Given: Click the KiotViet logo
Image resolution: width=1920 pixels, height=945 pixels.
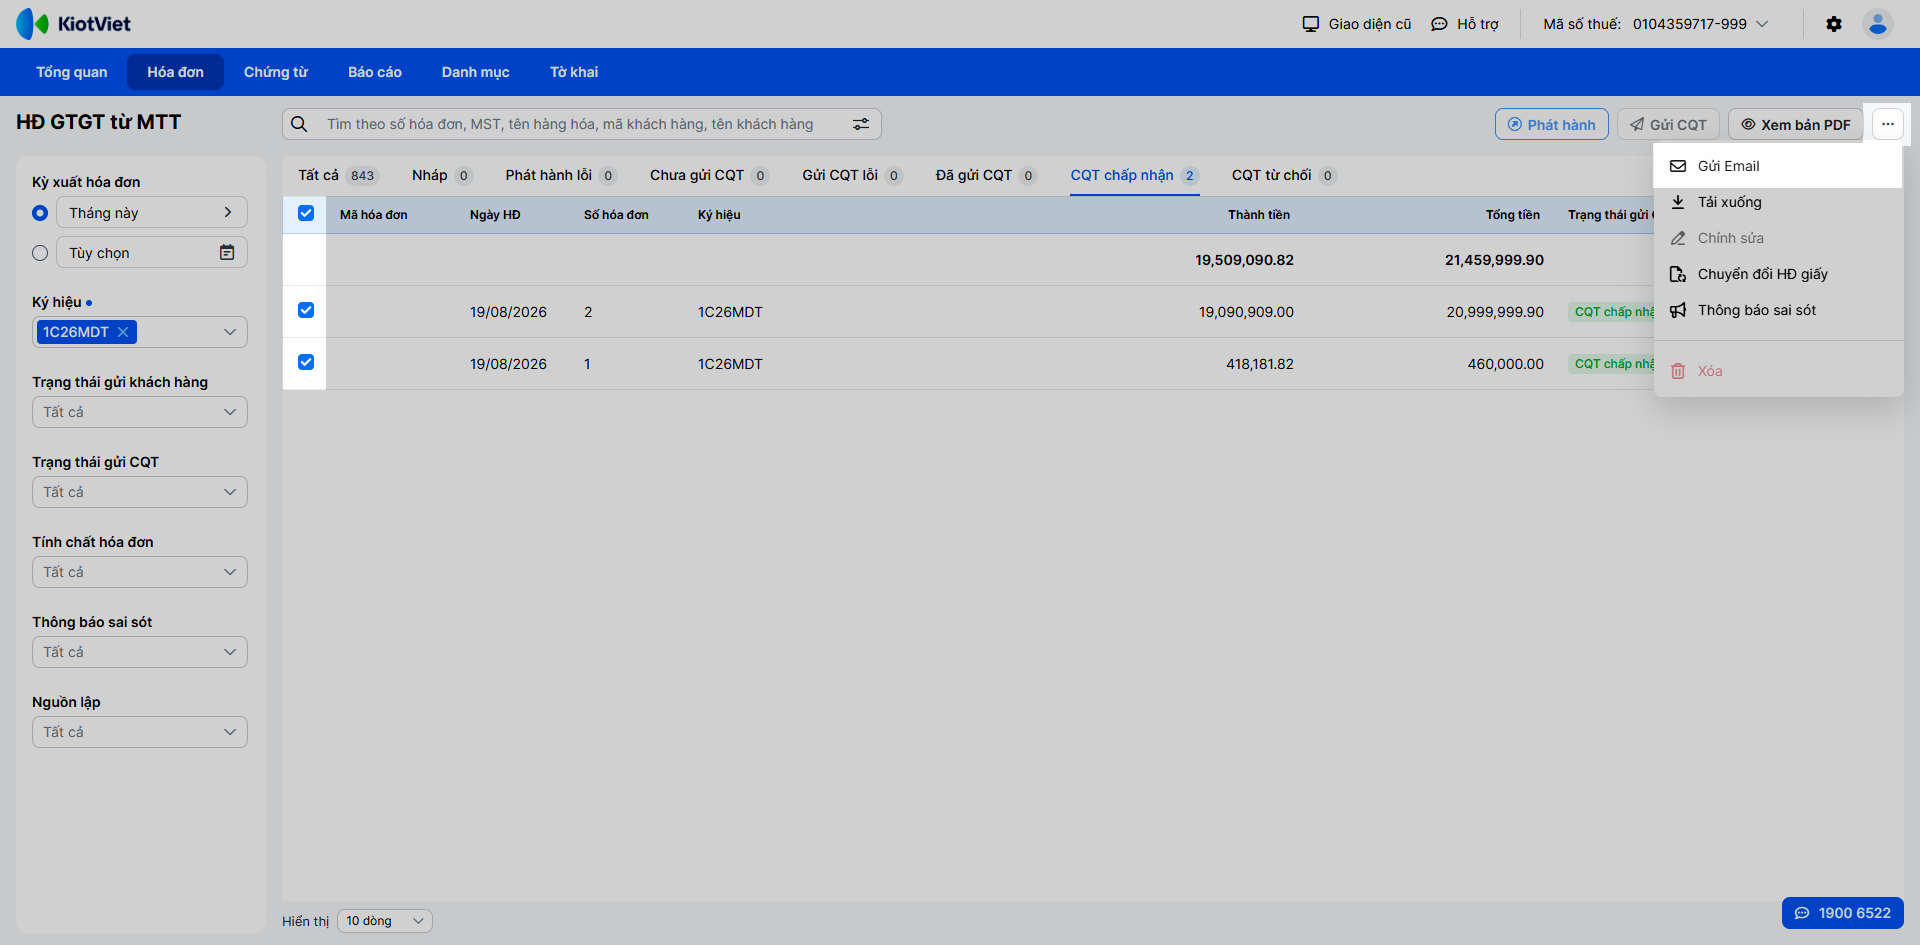Looking at the screenshot, I should point(73,24).
